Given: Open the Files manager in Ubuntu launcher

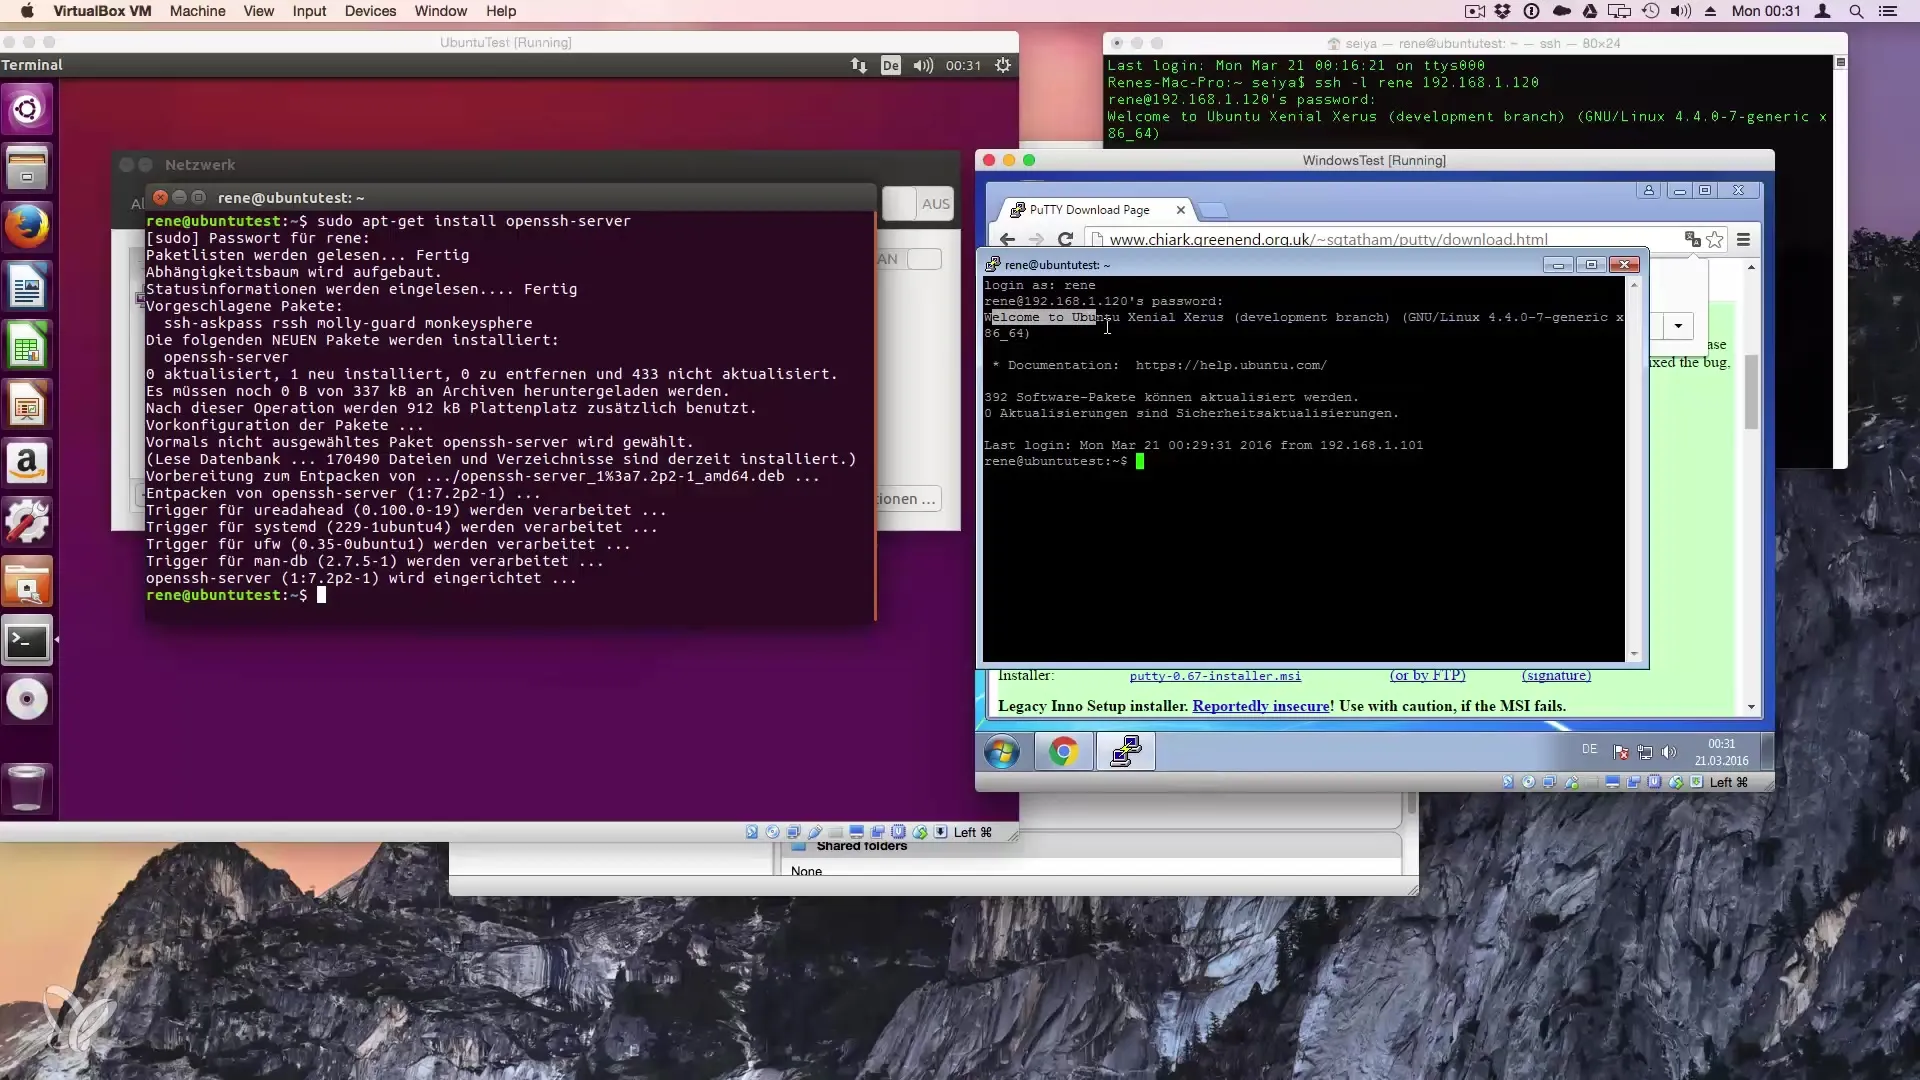Looking at the screenshot, I should [x=27, y=168].
